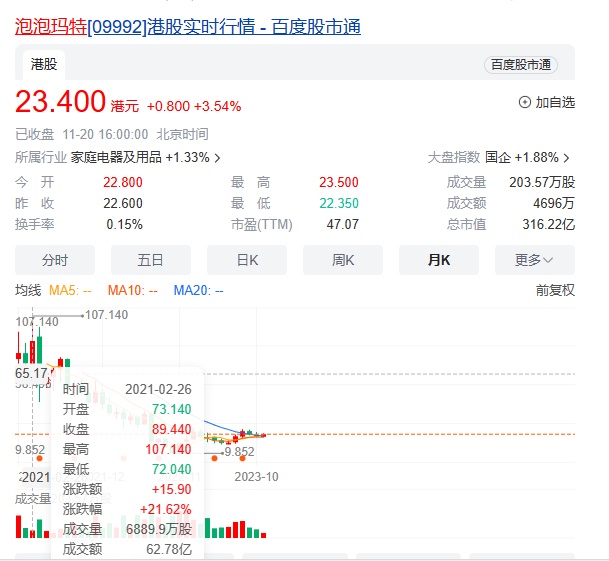Switch to the 日K chart tab
The height and width of the screenshot is (561, 609).
[x=247, y=260]
